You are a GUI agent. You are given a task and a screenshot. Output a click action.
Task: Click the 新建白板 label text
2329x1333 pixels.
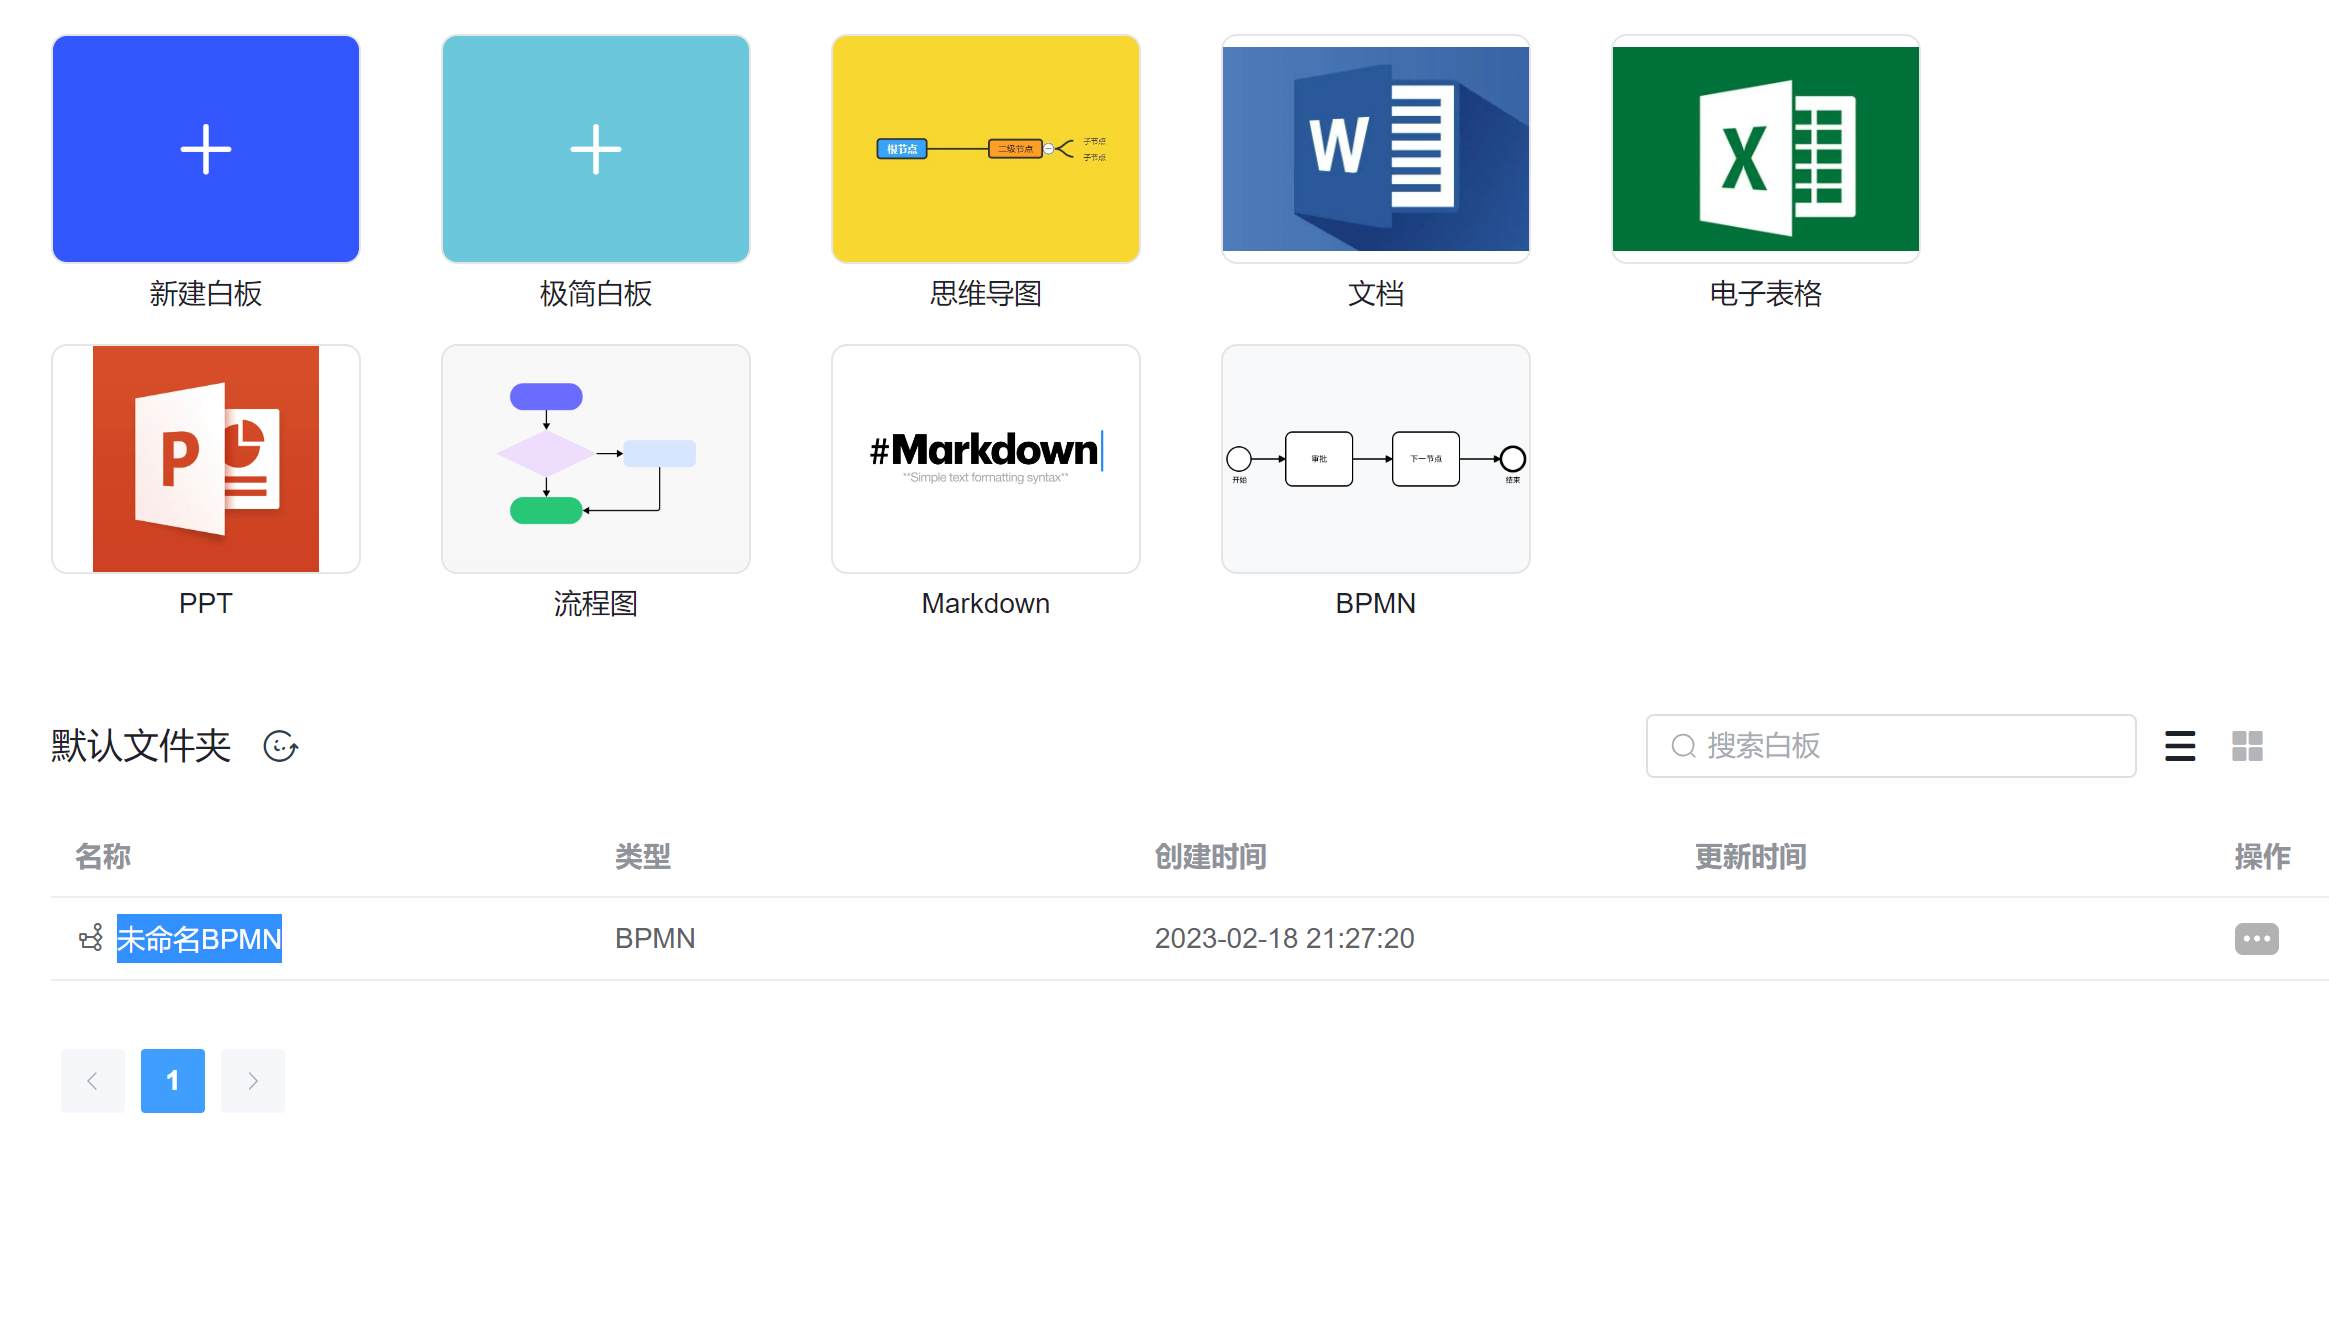point(206,294)
